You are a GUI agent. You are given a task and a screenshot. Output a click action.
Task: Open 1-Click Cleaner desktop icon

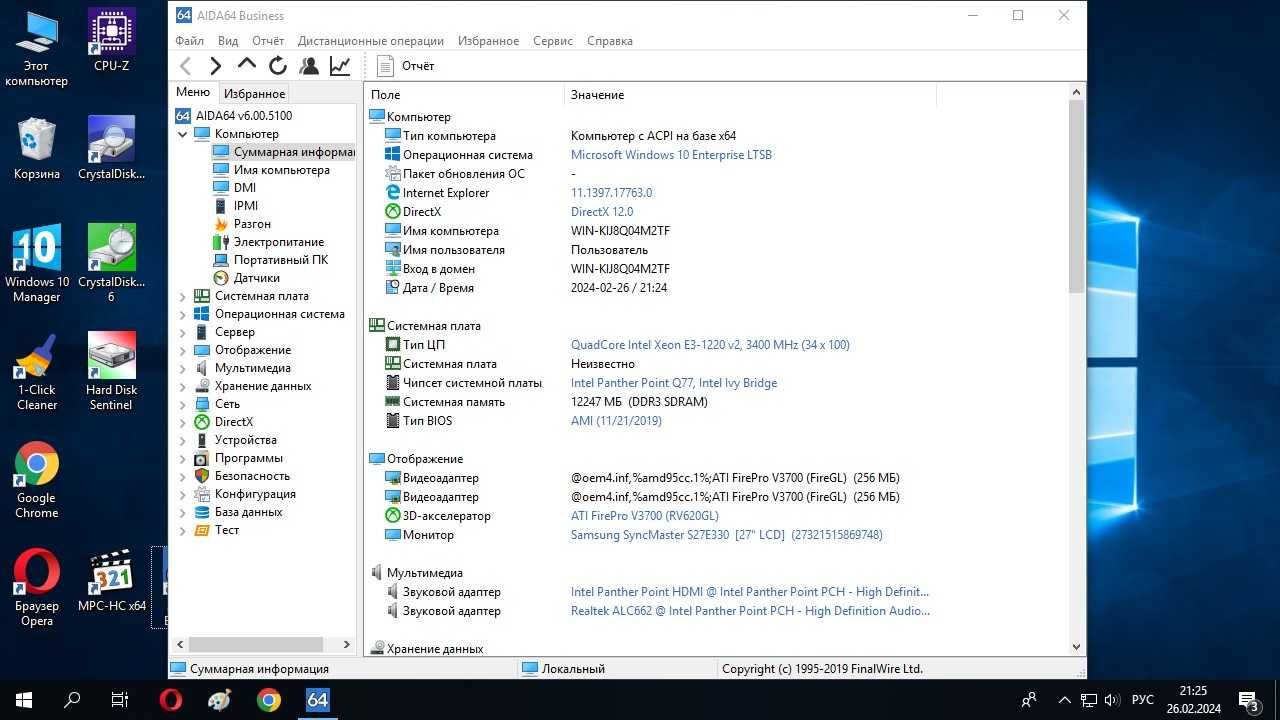[x=37, y=371]
